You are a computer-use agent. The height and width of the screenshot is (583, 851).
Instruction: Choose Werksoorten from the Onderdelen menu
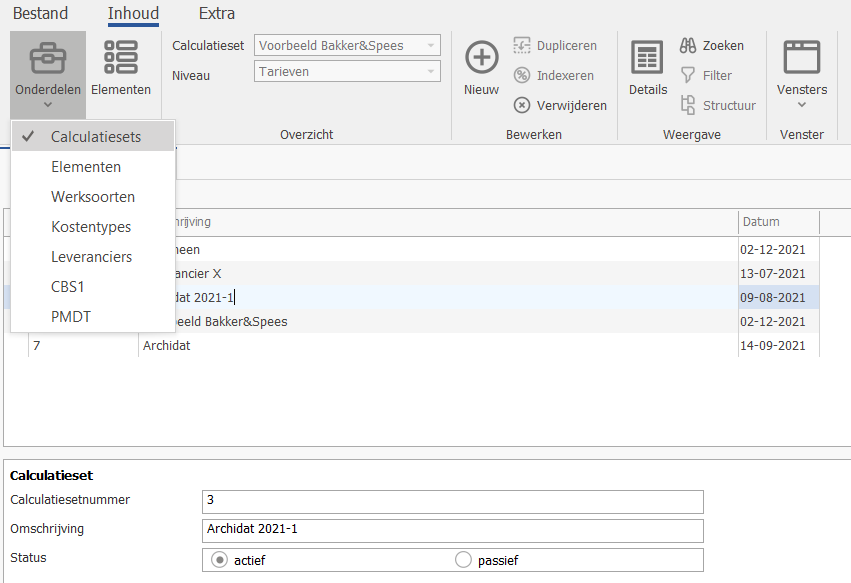click(93, 197)
